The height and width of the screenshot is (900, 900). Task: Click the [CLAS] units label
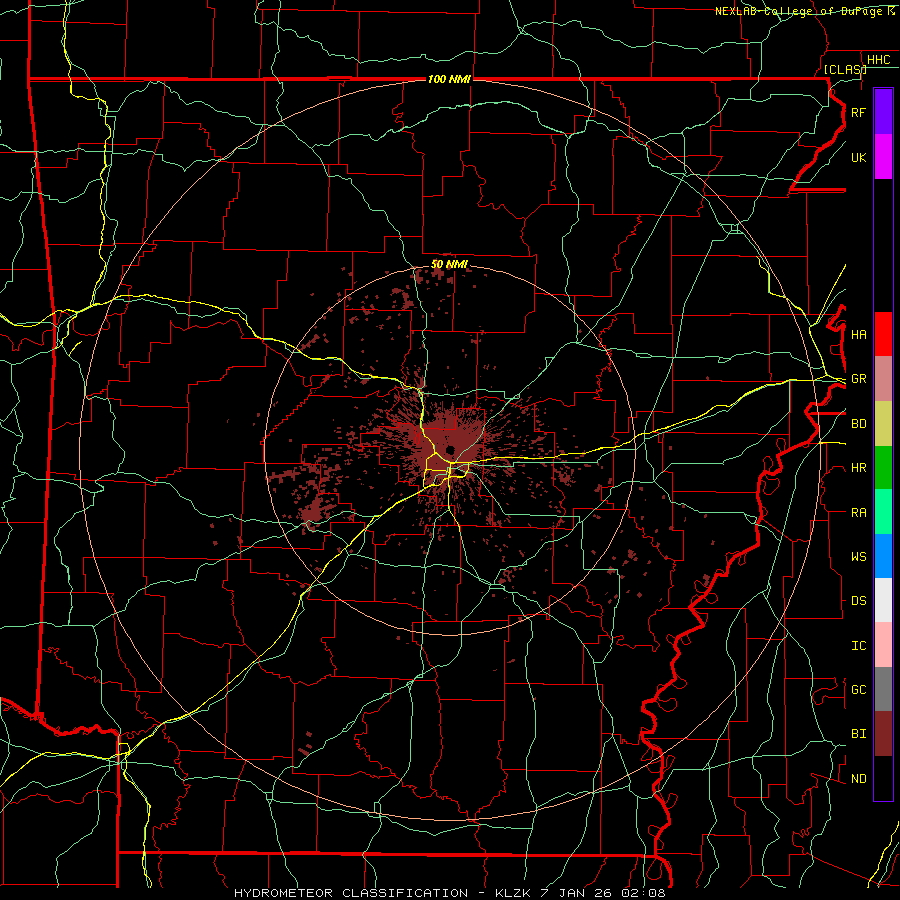click(845, 70)
